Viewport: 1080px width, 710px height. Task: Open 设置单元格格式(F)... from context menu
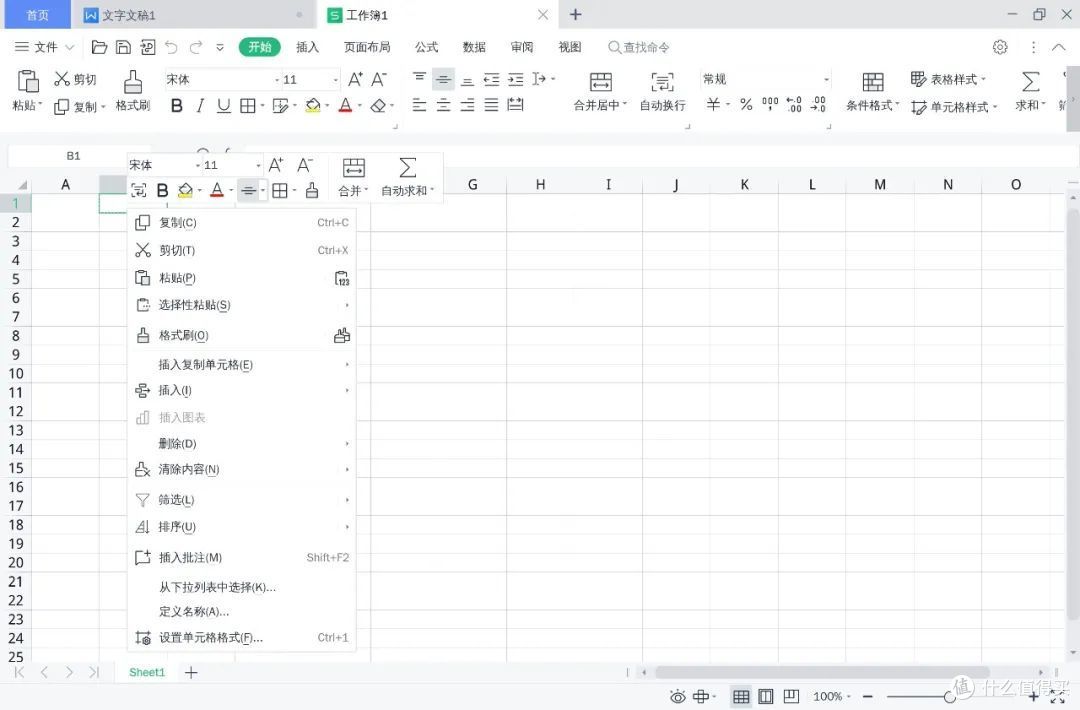click(242, 638)
